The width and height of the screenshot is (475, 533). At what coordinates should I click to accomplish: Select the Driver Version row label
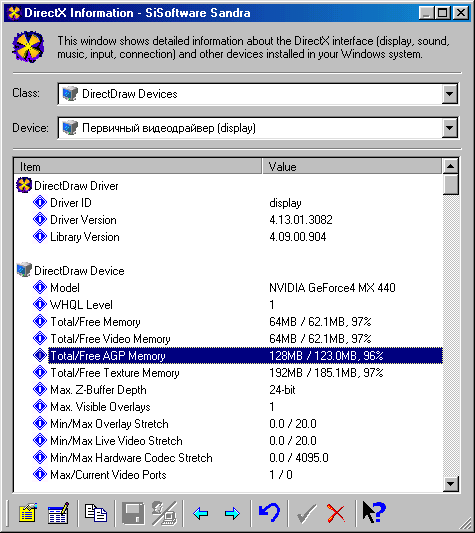[x=83, y=220]
